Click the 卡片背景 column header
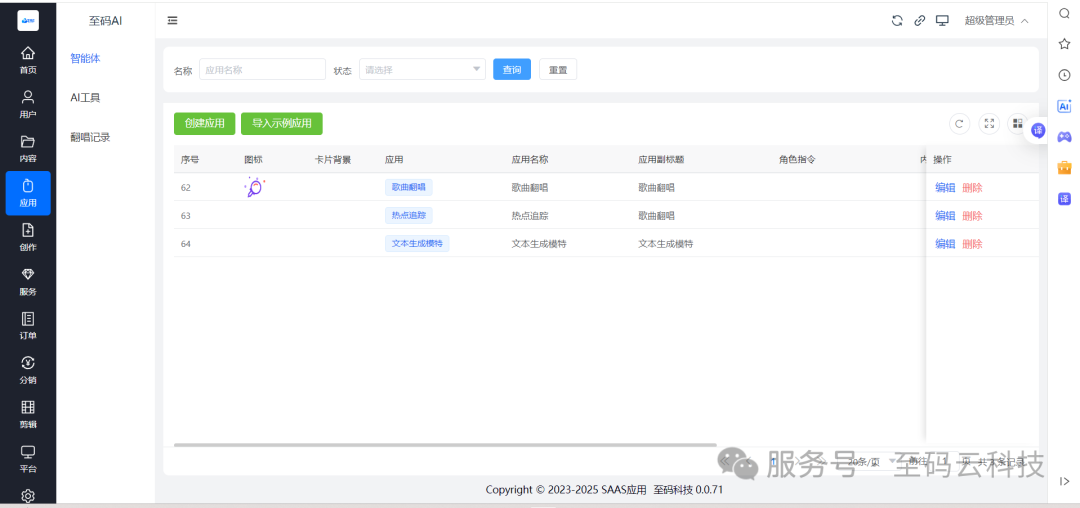This screenshot has width=1080, height=508. (333, 160)
